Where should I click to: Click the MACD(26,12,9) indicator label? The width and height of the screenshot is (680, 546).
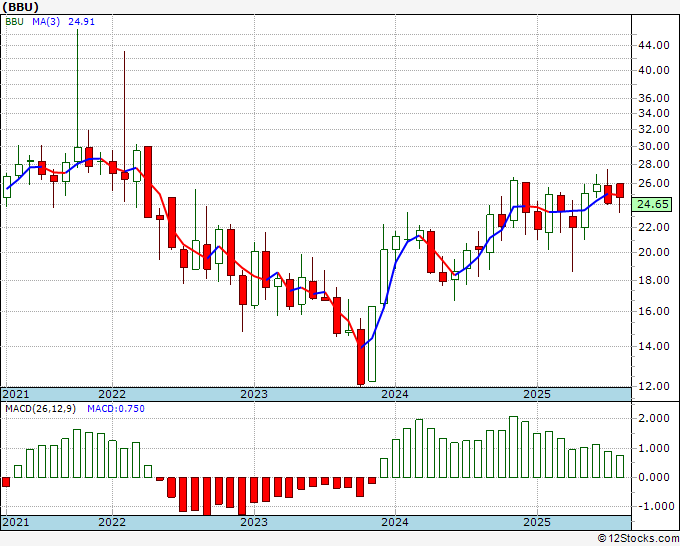[x=40, y=409]
